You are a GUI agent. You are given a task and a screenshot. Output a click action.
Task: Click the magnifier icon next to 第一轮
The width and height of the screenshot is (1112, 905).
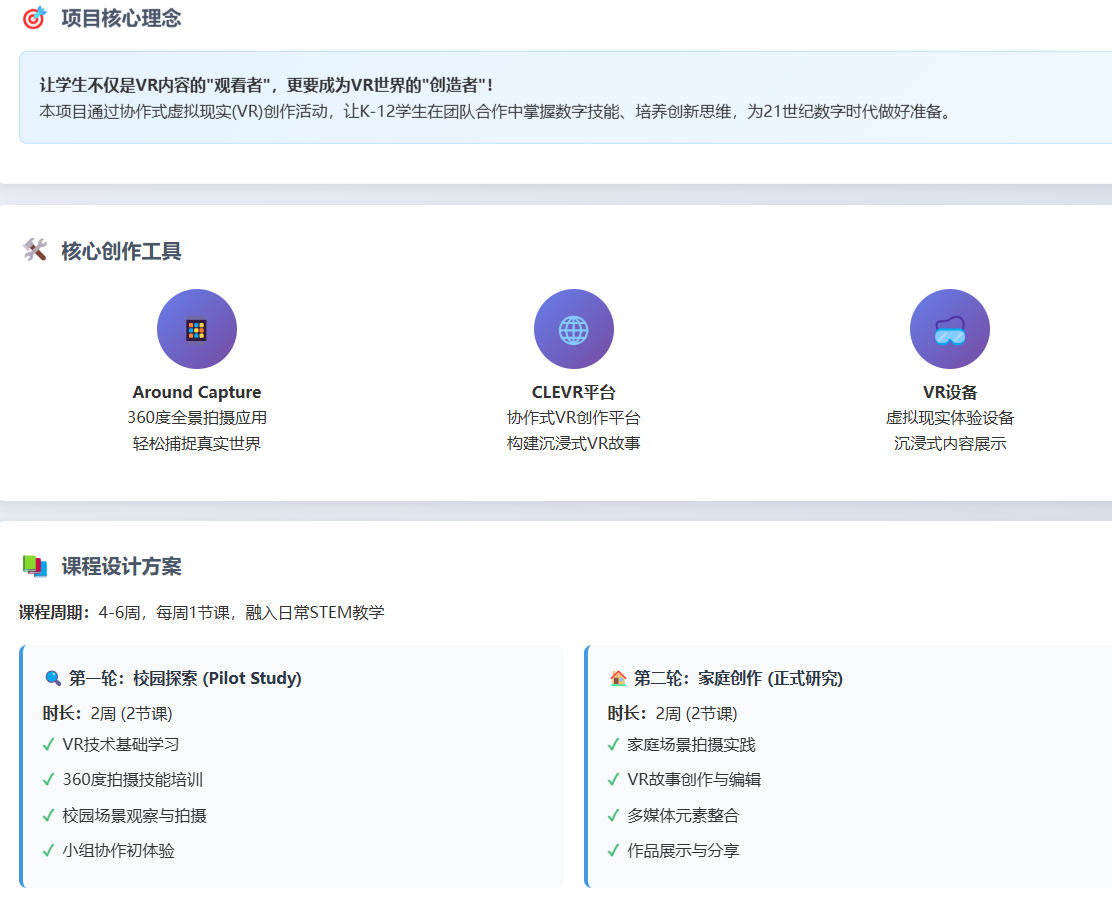53,678
